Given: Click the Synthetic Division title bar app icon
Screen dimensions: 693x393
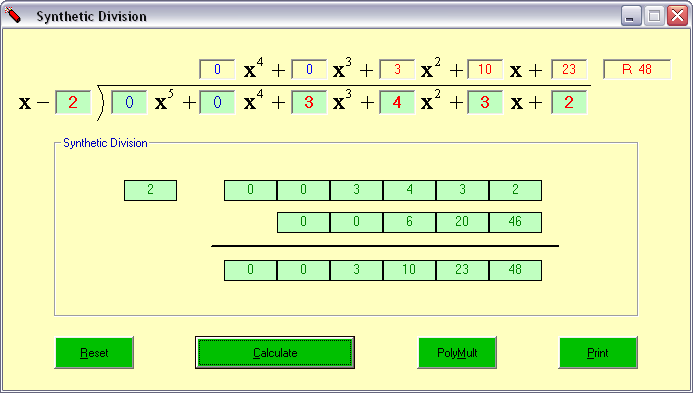Looking at the screenshot, I should click(x=13, y=16).
